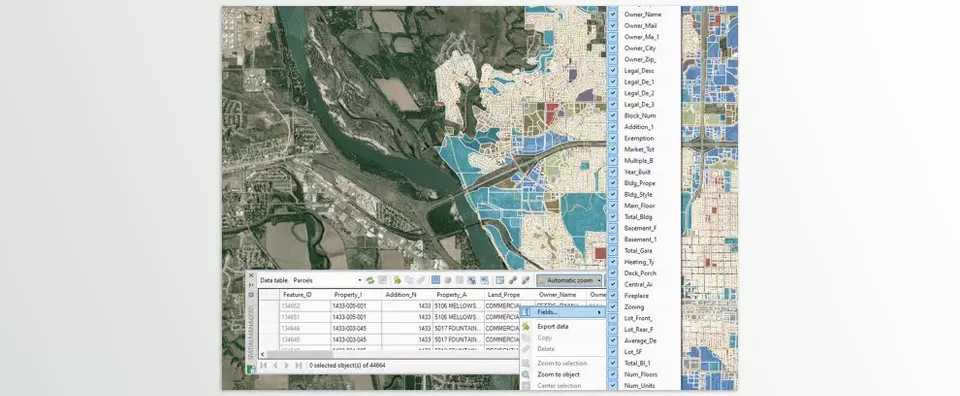This screenshot has height=396, width=960.
Task: Toggle the Lot_SF field checkbox
Action: 613,352
